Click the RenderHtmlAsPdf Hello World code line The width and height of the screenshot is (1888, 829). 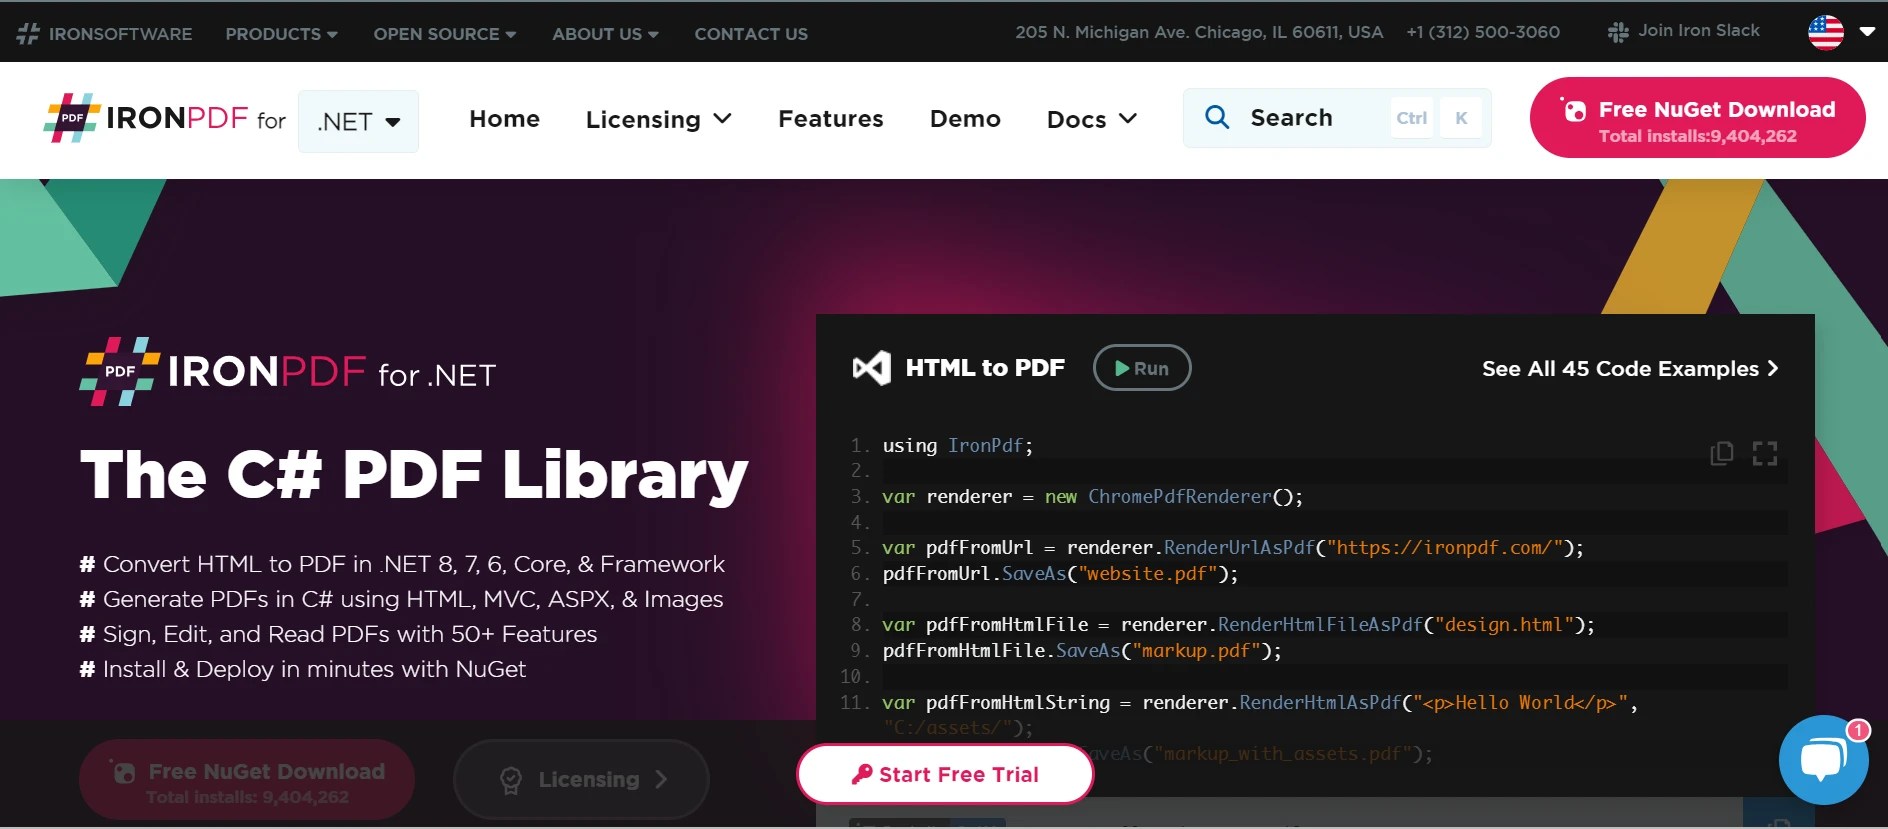pos(1259,703)
